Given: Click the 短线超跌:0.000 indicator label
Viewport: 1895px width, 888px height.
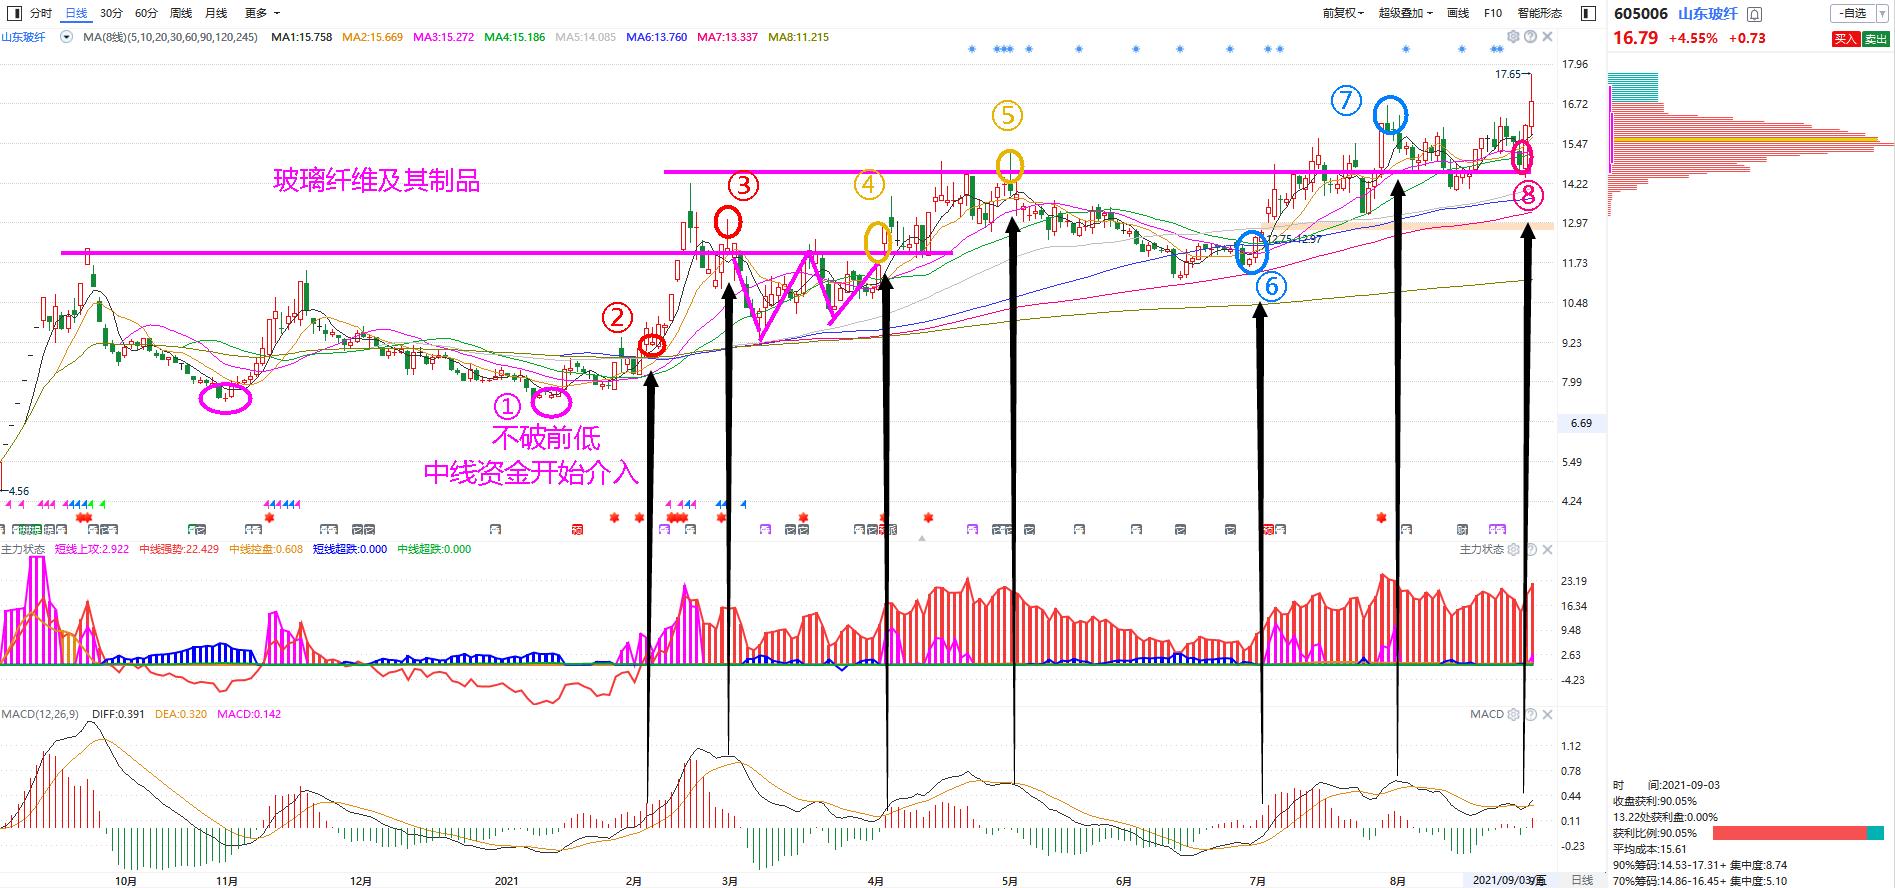Looking at the screenshot, I should click(350, 549).
